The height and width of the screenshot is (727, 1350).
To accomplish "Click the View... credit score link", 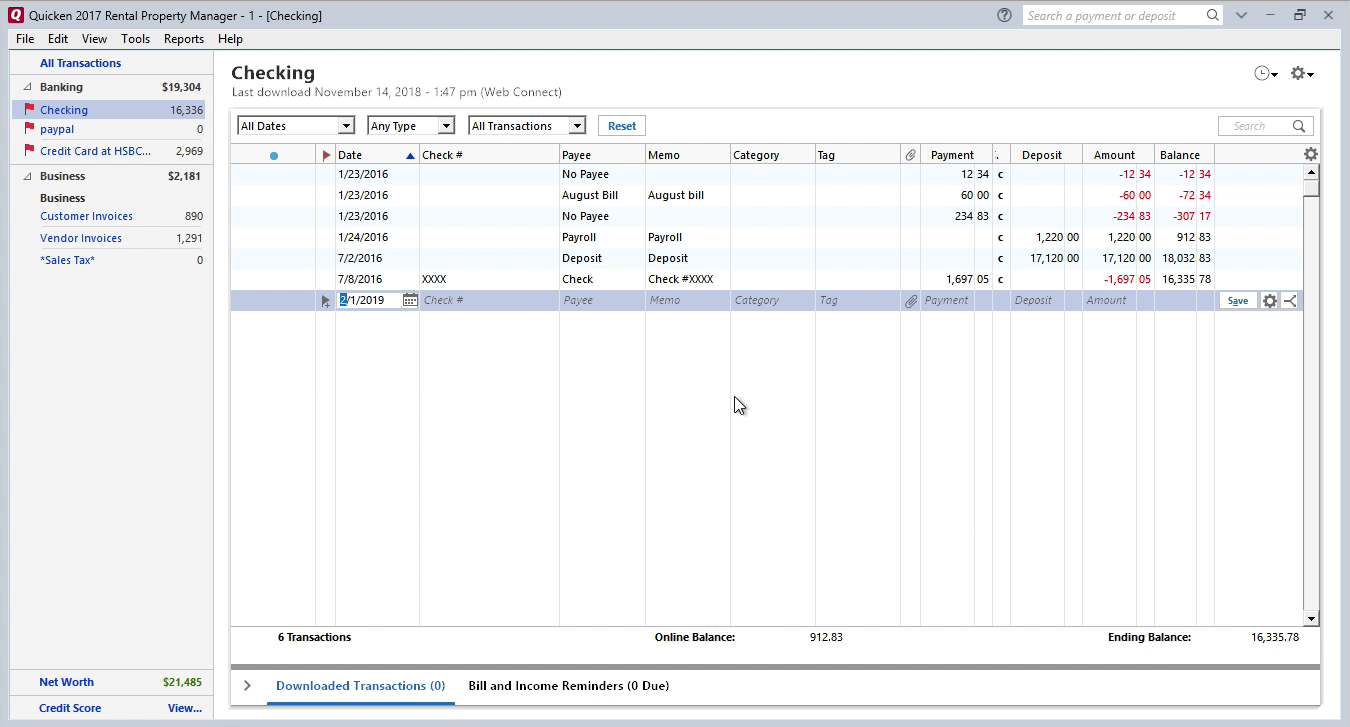I will [x=185, y=708].
